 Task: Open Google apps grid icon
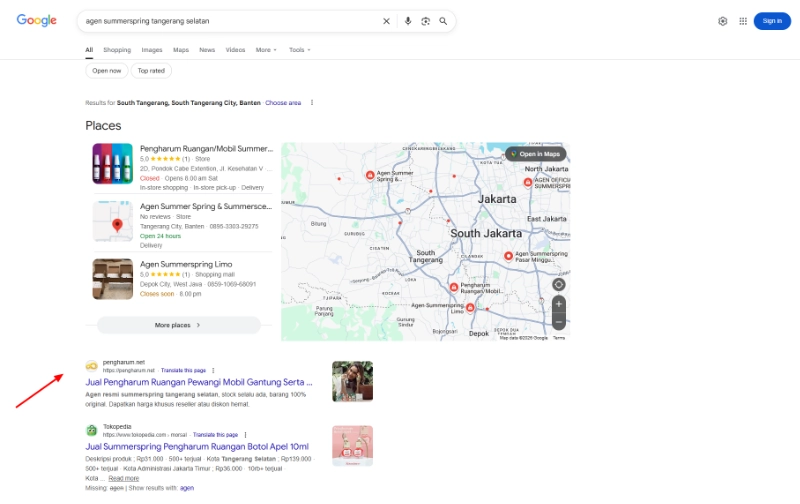743,21
